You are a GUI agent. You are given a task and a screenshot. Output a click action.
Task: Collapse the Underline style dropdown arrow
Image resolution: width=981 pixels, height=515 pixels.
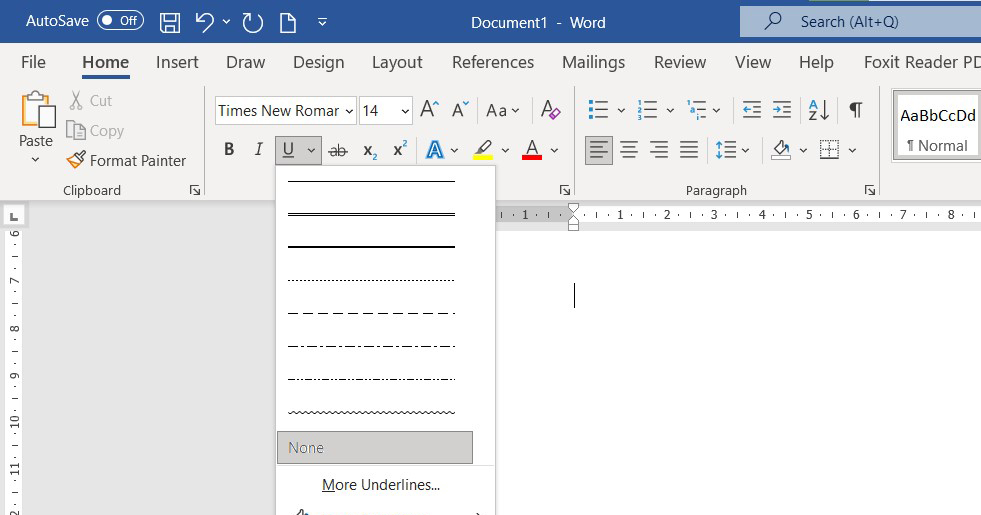click(311, 150)
